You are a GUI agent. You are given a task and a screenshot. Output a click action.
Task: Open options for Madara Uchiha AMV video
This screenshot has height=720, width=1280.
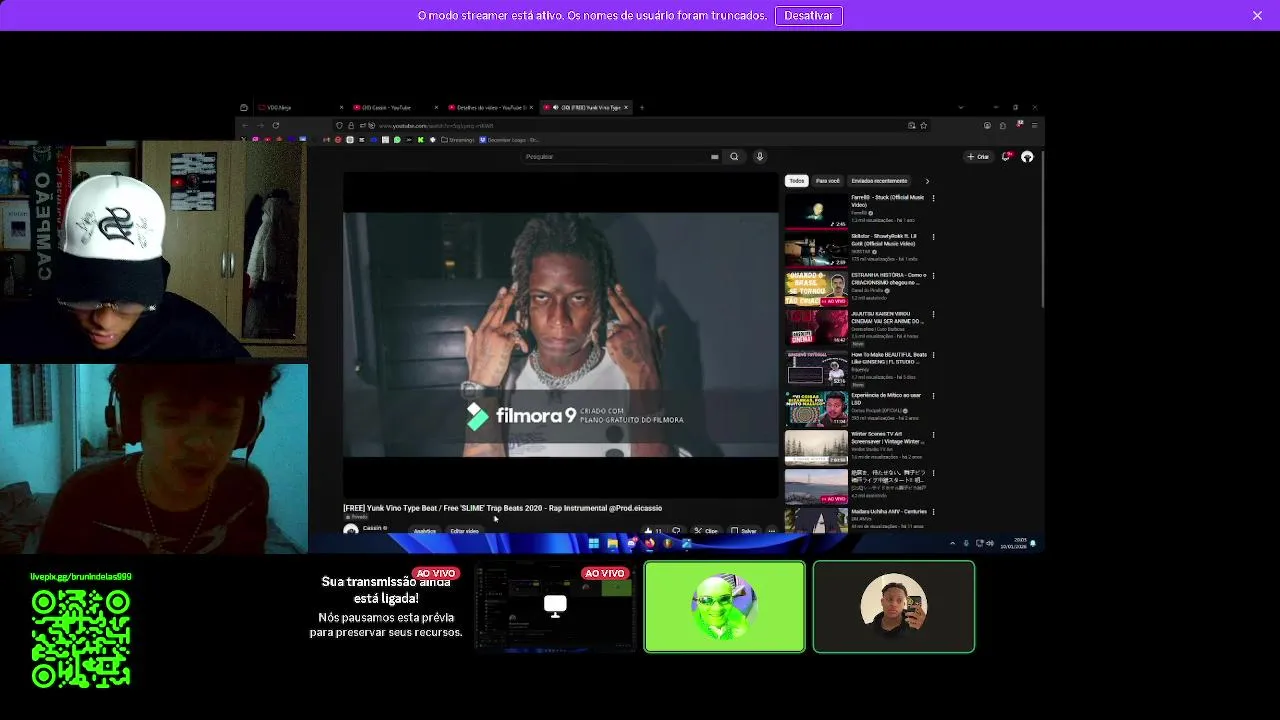933,512
